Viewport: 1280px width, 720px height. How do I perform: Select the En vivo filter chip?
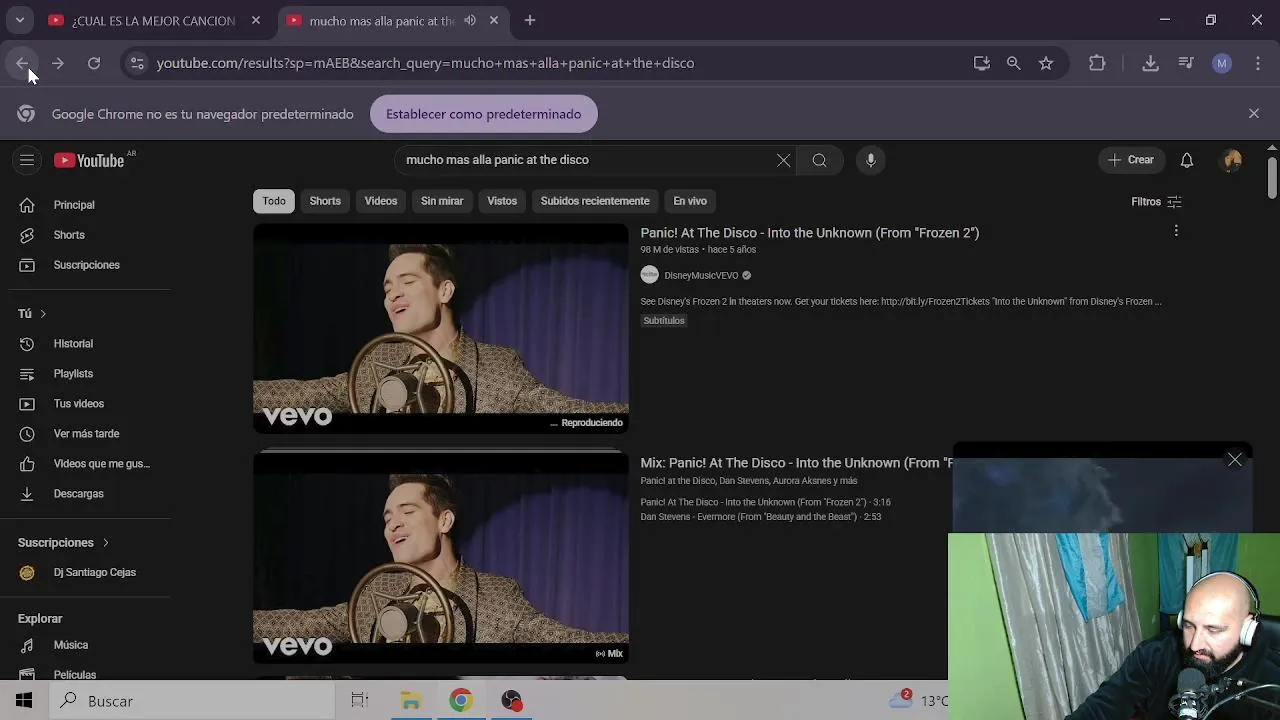(x=690, y=201)
